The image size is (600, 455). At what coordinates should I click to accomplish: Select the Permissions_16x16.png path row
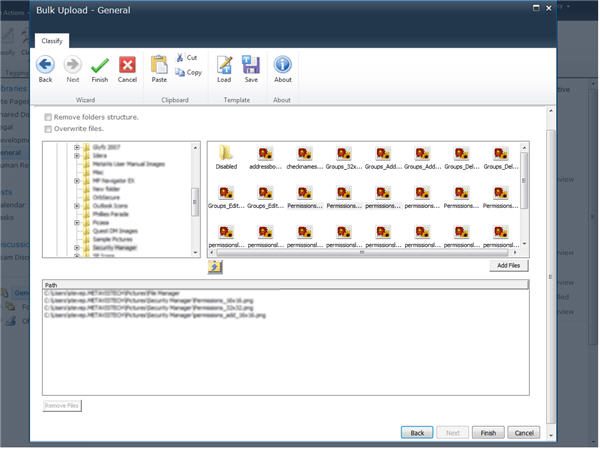click(x=148, y=300)
